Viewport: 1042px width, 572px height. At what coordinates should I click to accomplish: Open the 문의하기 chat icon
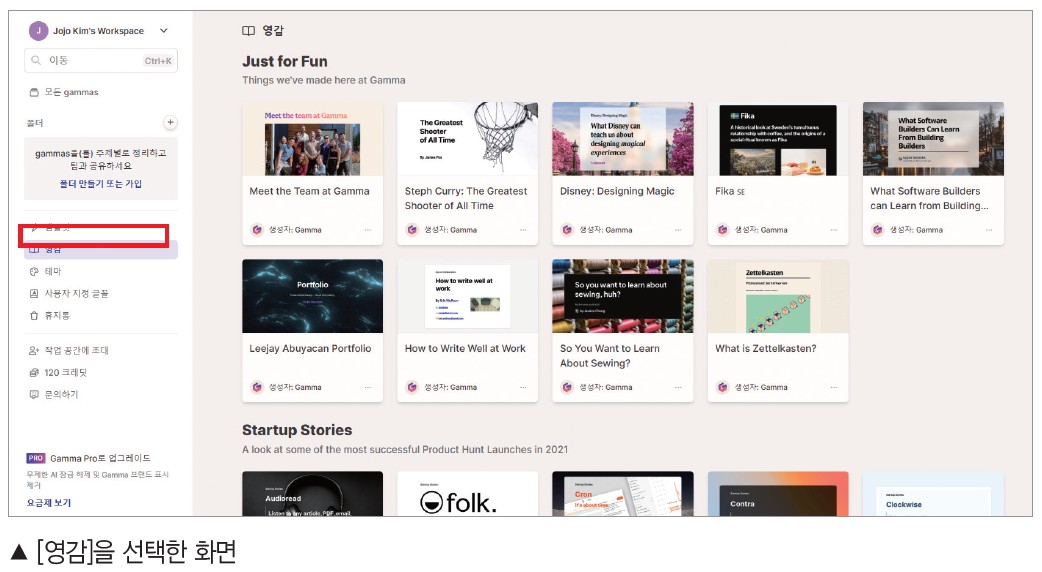point(35,394)
